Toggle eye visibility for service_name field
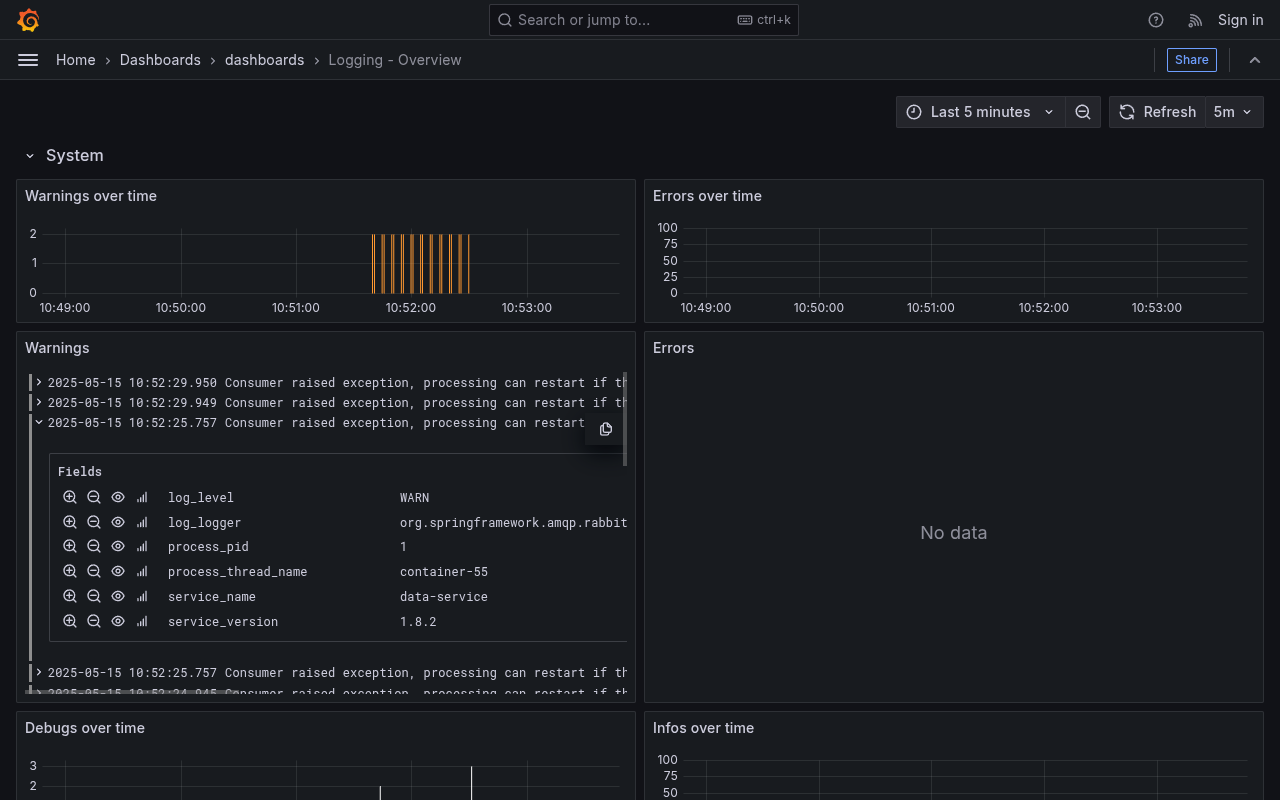 tap(118, 596)
